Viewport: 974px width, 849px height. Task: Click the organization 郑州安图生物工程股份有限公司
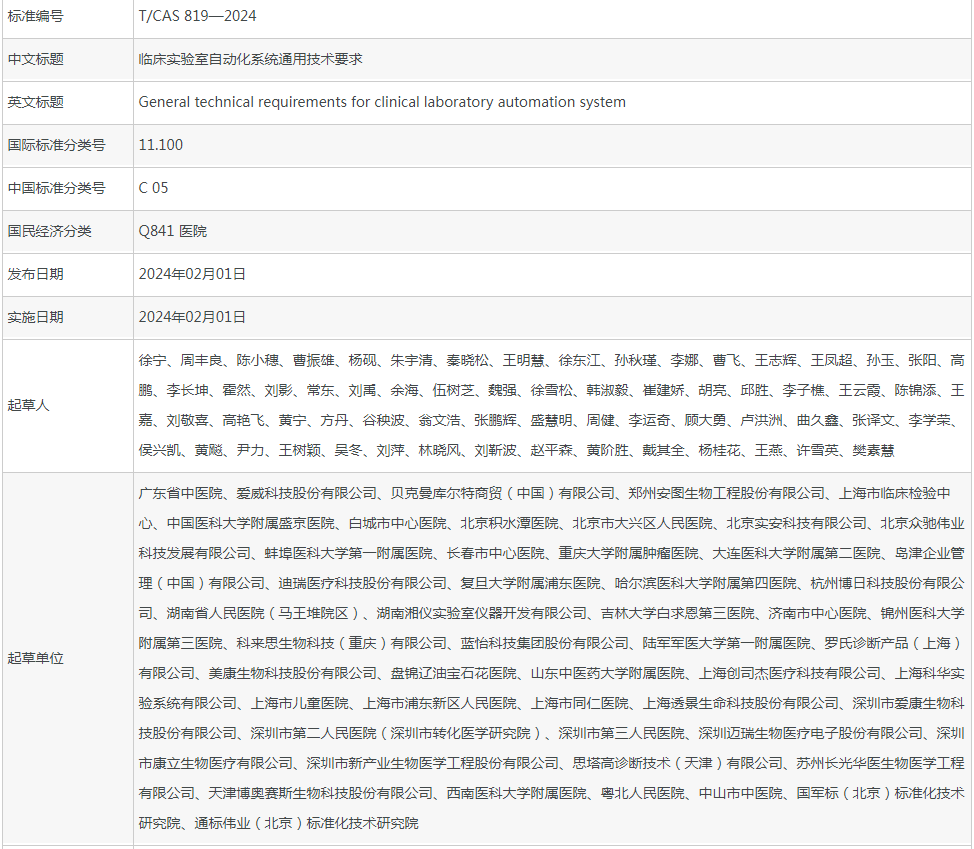point(726,494)
